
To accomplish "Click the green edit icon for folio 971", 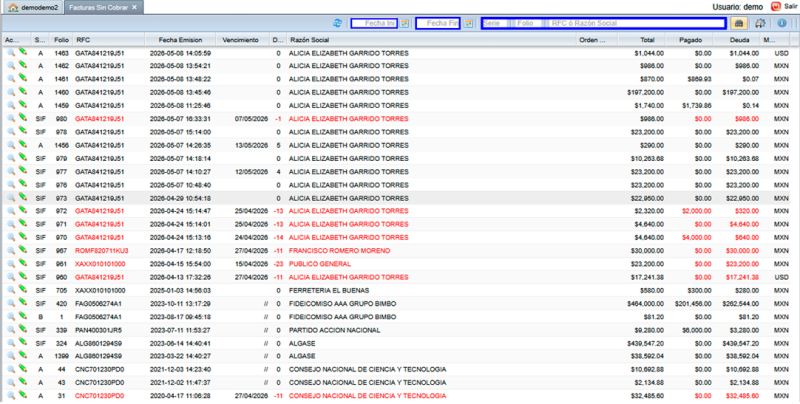I will point(23,223).
